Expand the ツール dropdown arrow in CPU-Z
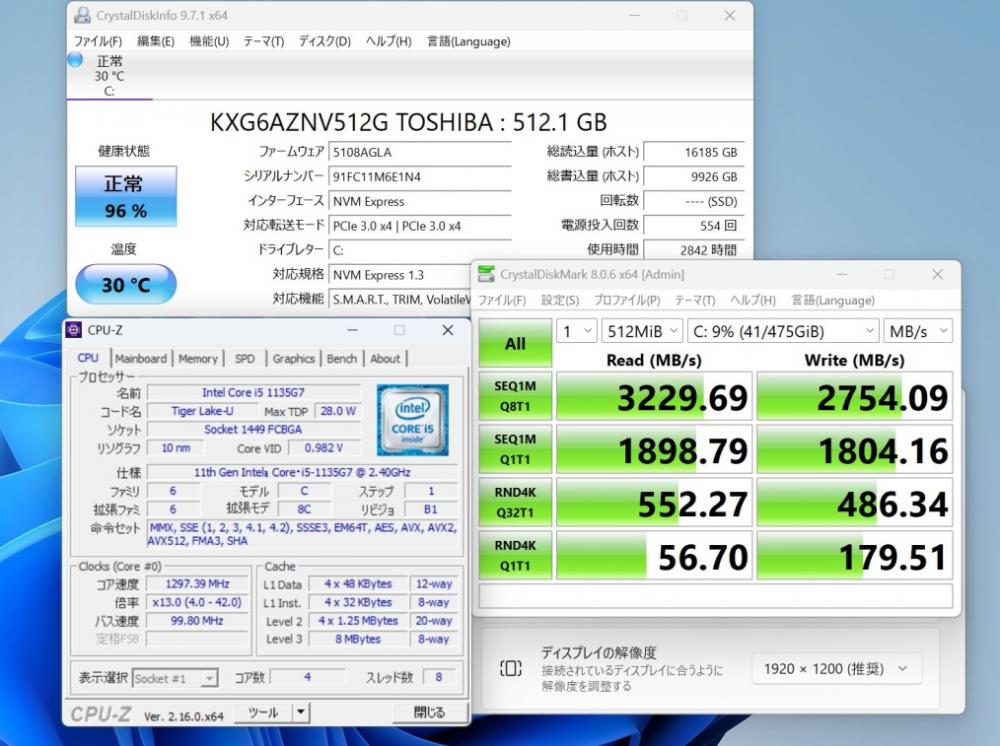Viewport: 1000px width, 746px height. 301,712
